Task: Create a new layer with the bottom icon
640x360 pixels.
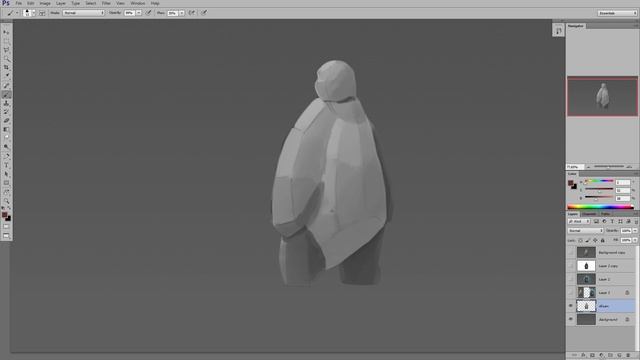Action: click(x=619, y=356)
